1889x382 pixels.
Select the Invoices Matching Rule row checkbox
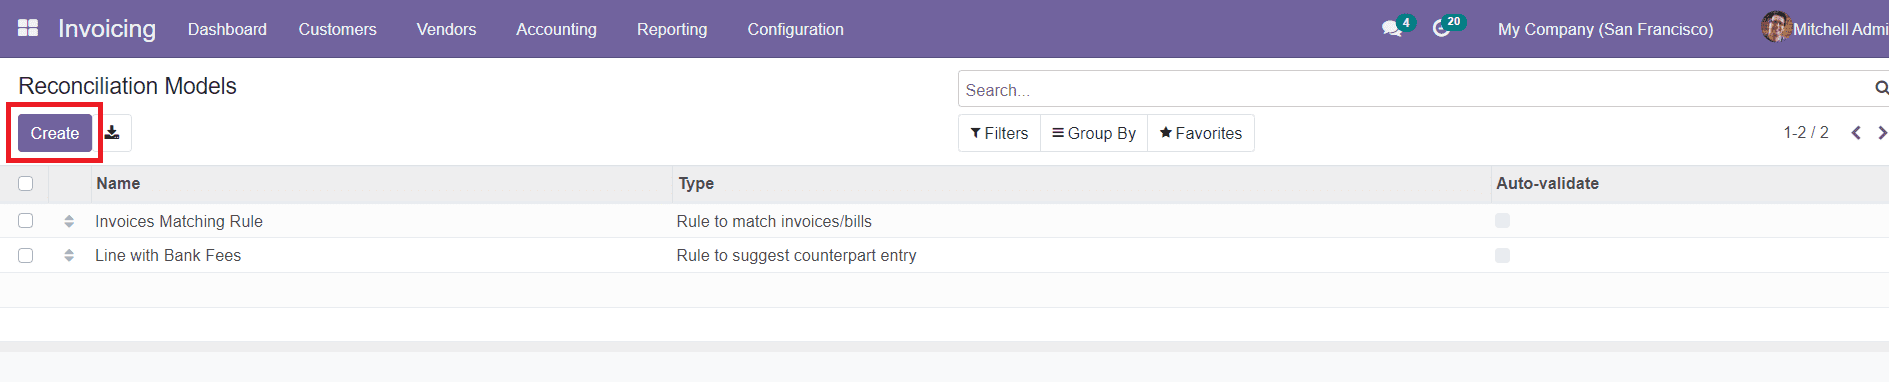point(26,221)
